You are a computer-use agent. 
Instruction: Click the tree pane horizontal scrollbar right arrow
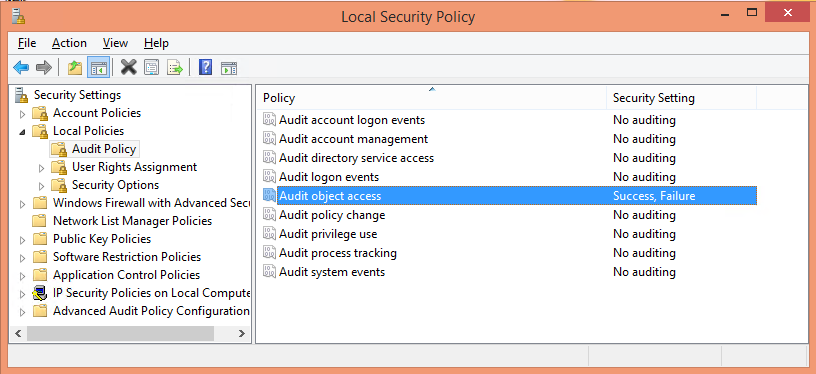click(x=242, y=333)
